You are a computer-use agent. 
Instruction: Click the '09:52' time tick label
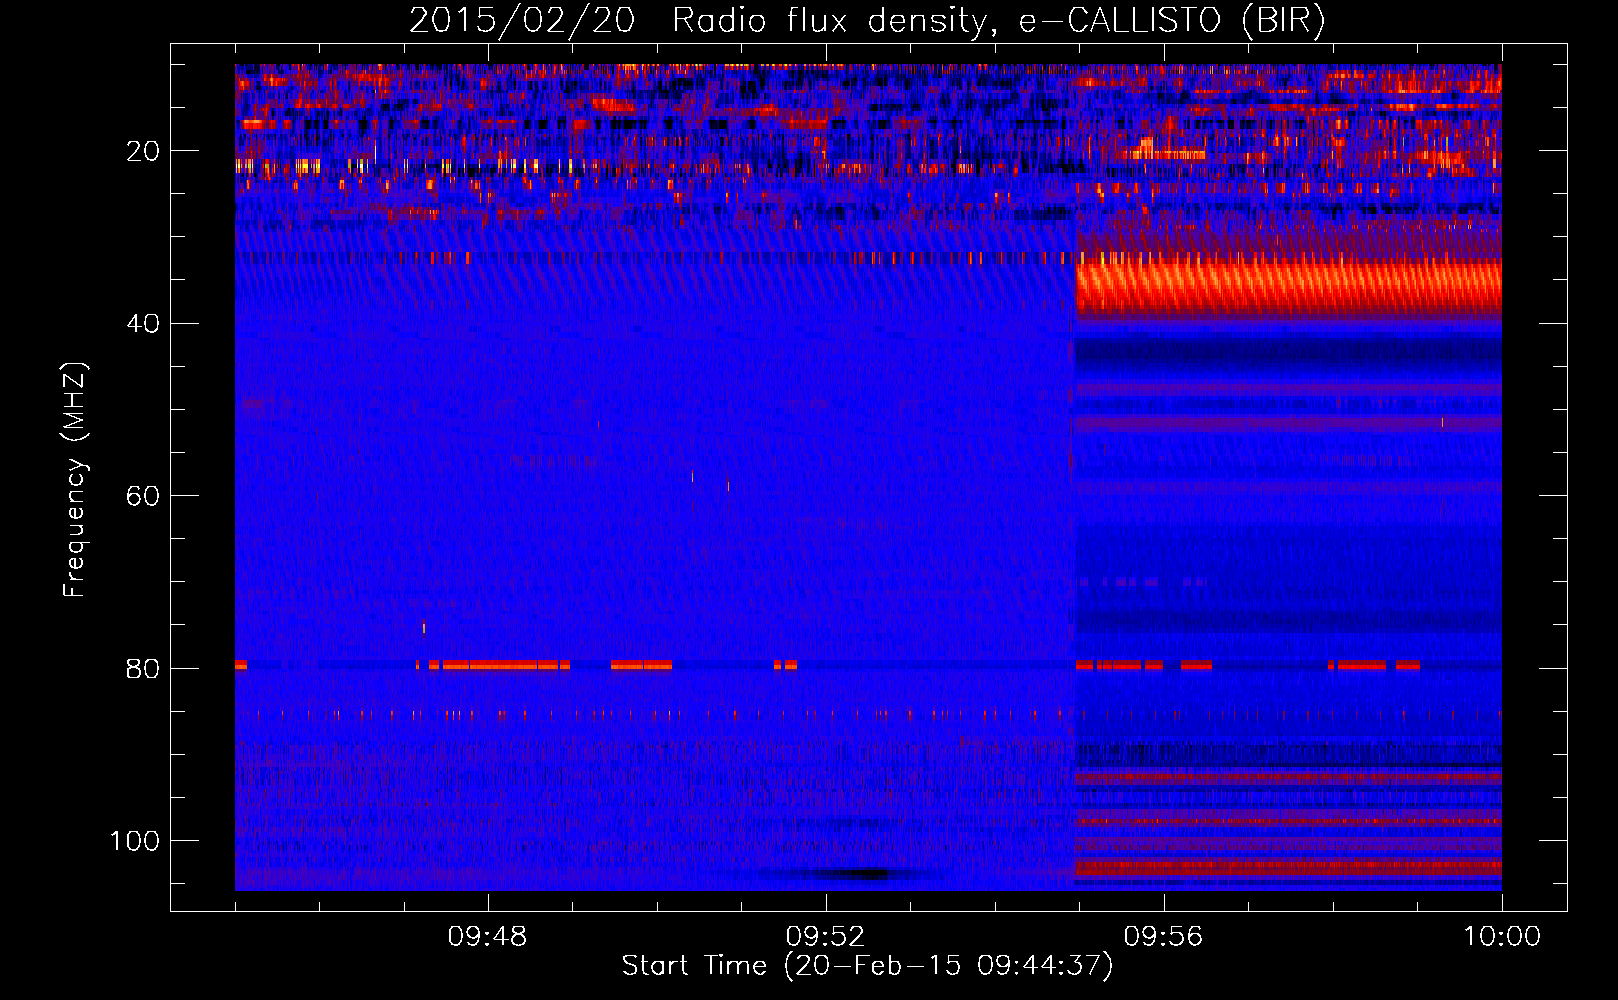[x=825, y=937]
